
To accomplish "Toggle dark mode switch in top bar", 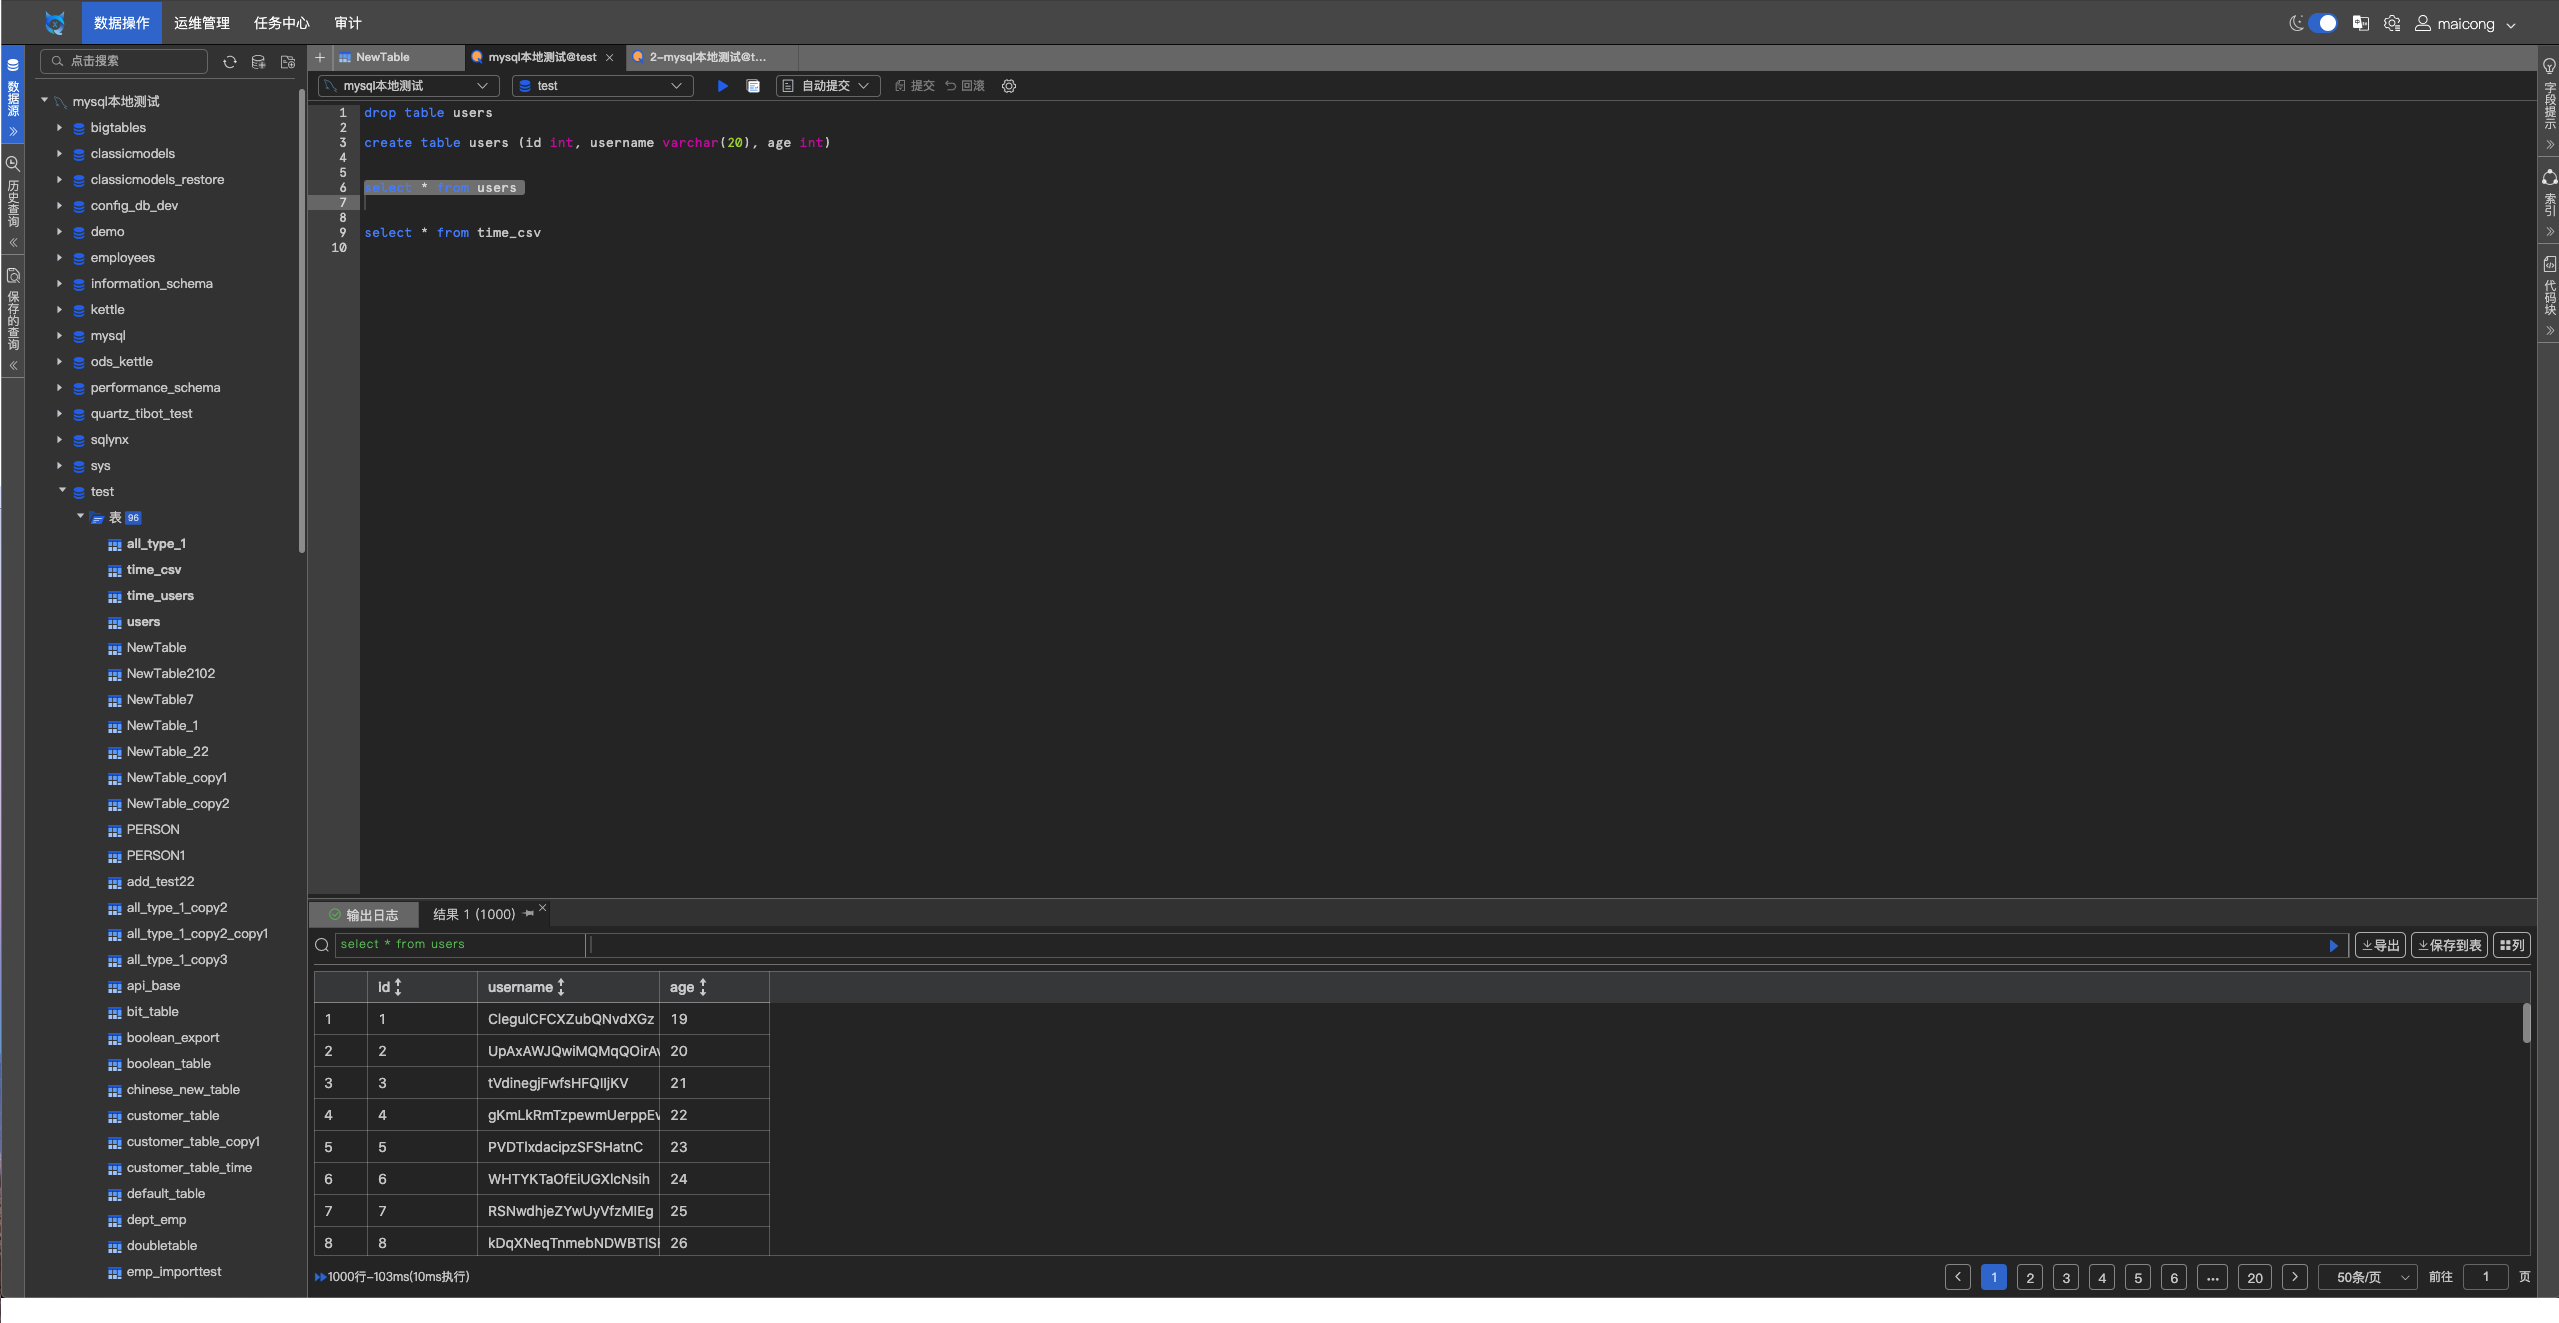I will point(2321,23).
